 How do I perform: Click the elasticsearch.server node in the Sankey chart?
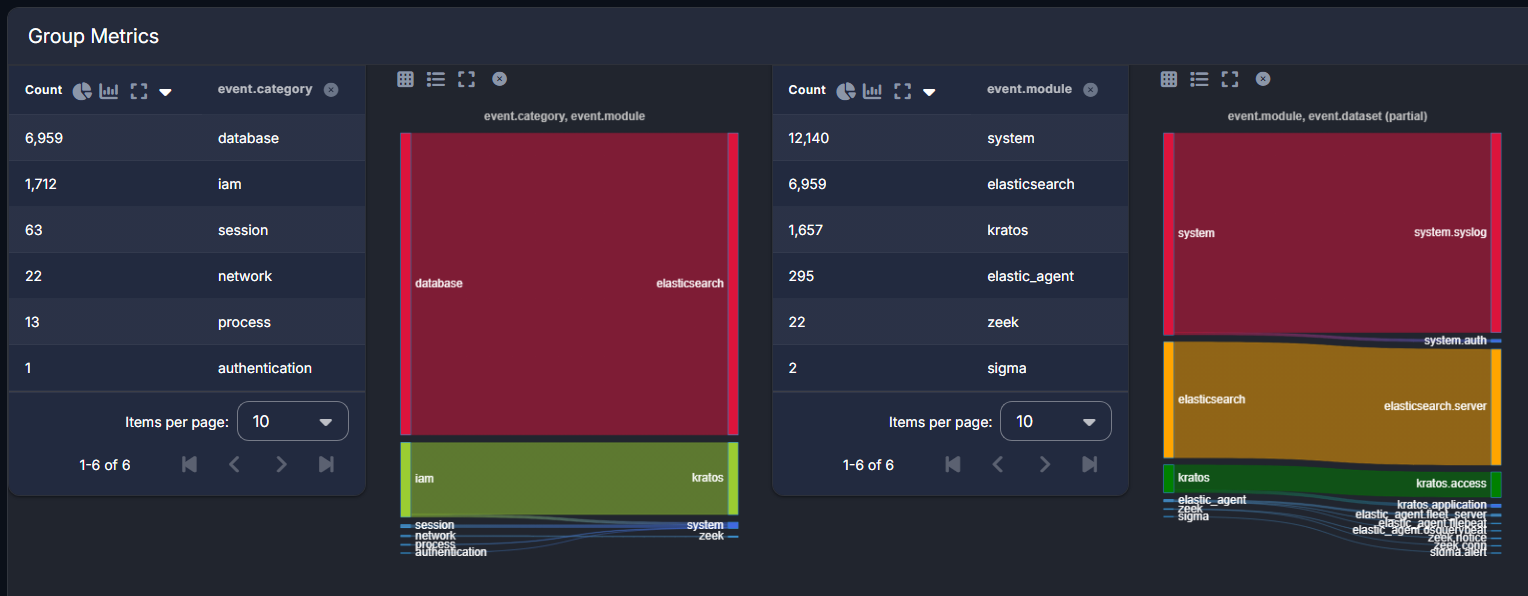click(x=1496, y=407)
